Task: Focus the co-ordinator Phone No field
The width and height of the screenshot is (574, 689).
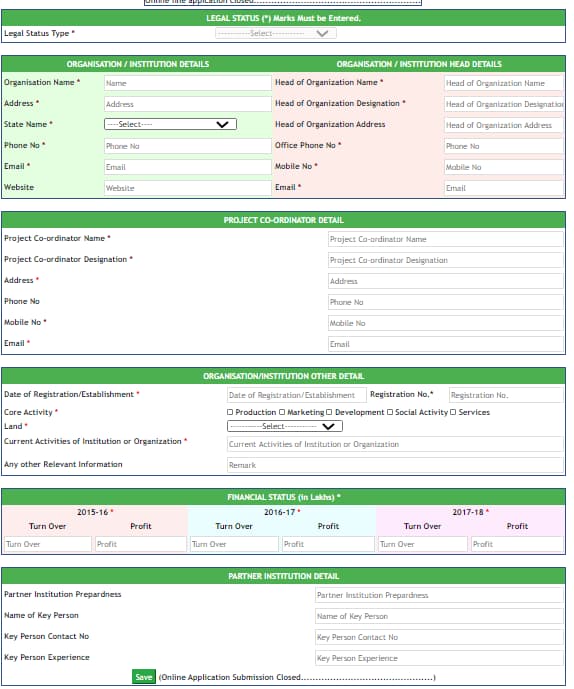Action: 446,302
